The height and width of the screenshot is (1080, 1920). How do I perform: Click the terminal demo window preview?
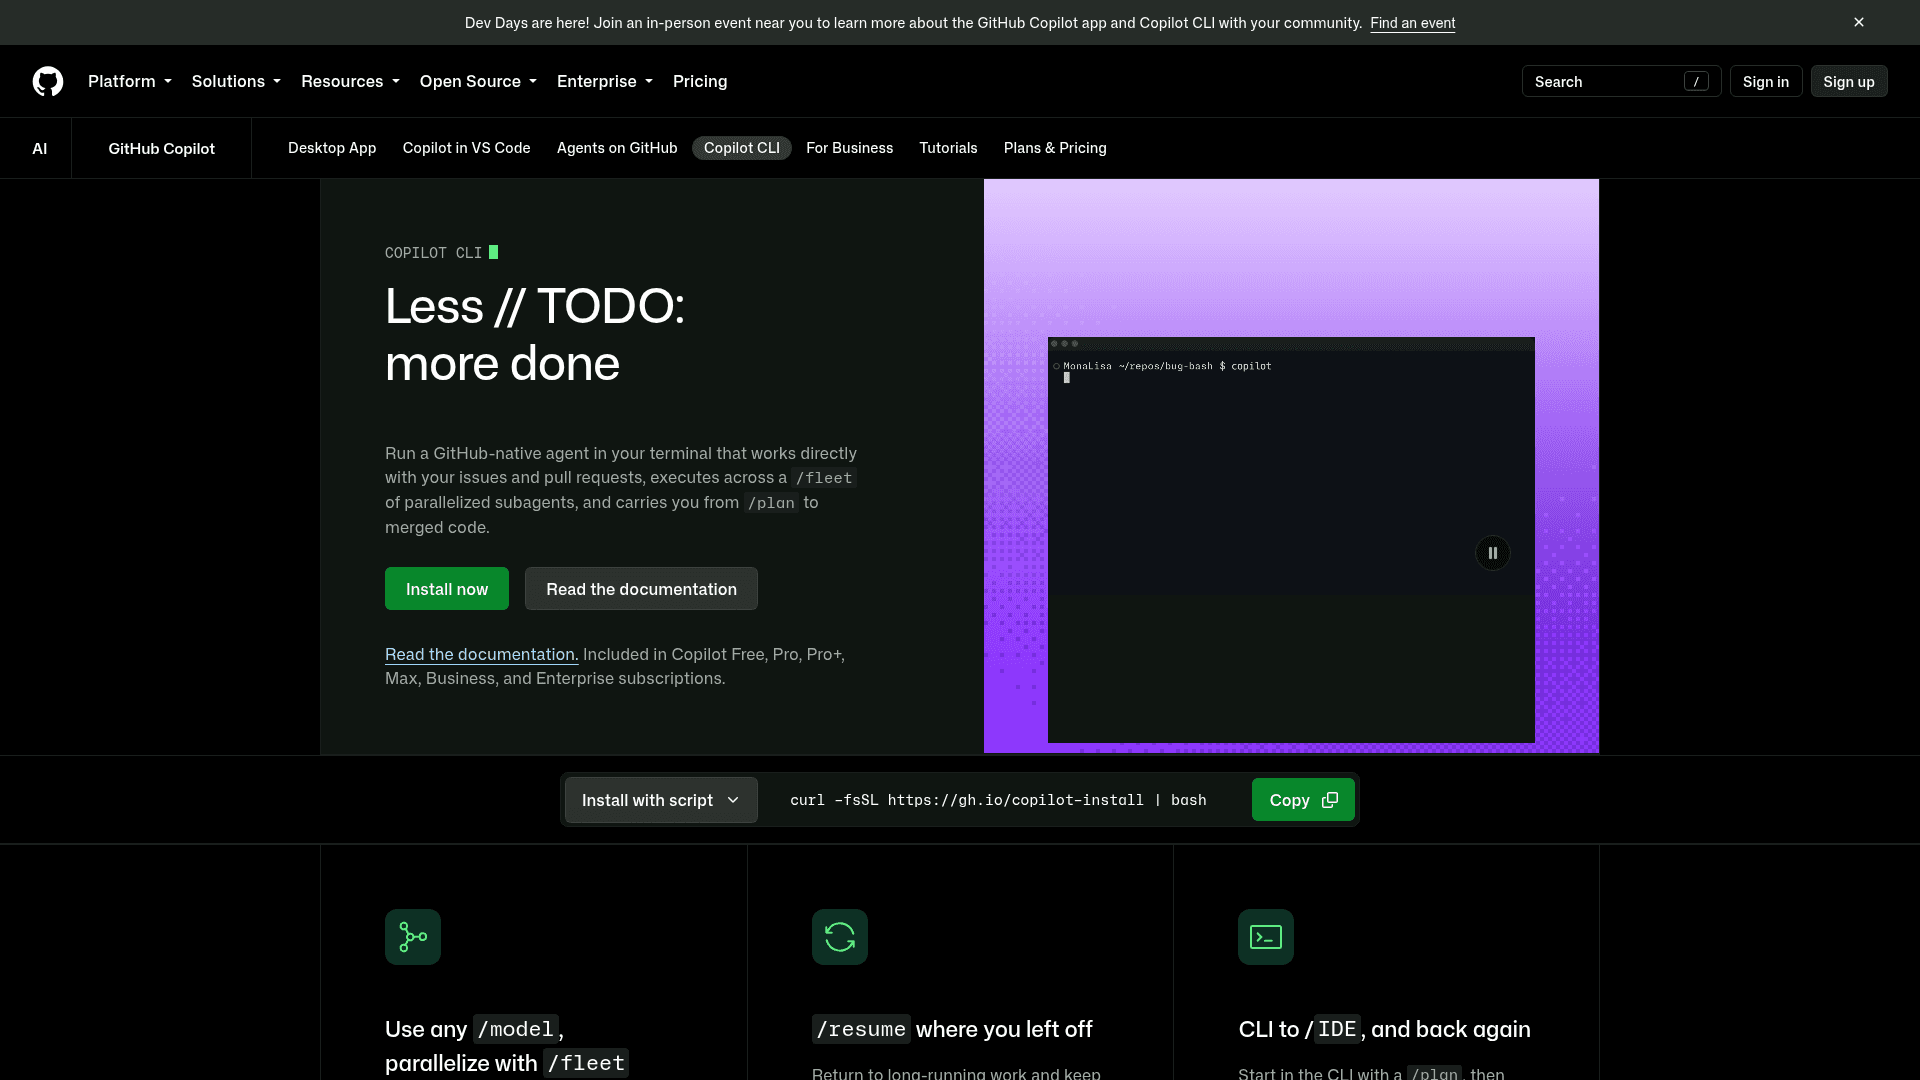pos(1291,540)
